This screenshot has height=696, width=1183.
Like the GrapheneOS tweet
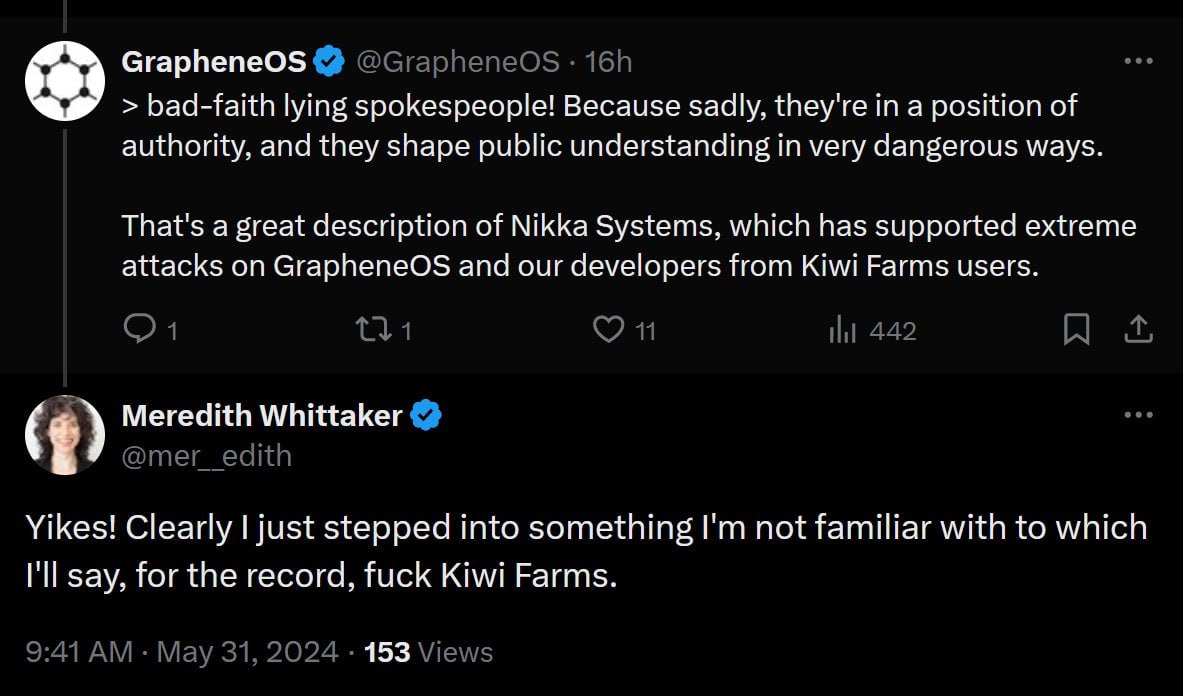pos(609,329)
